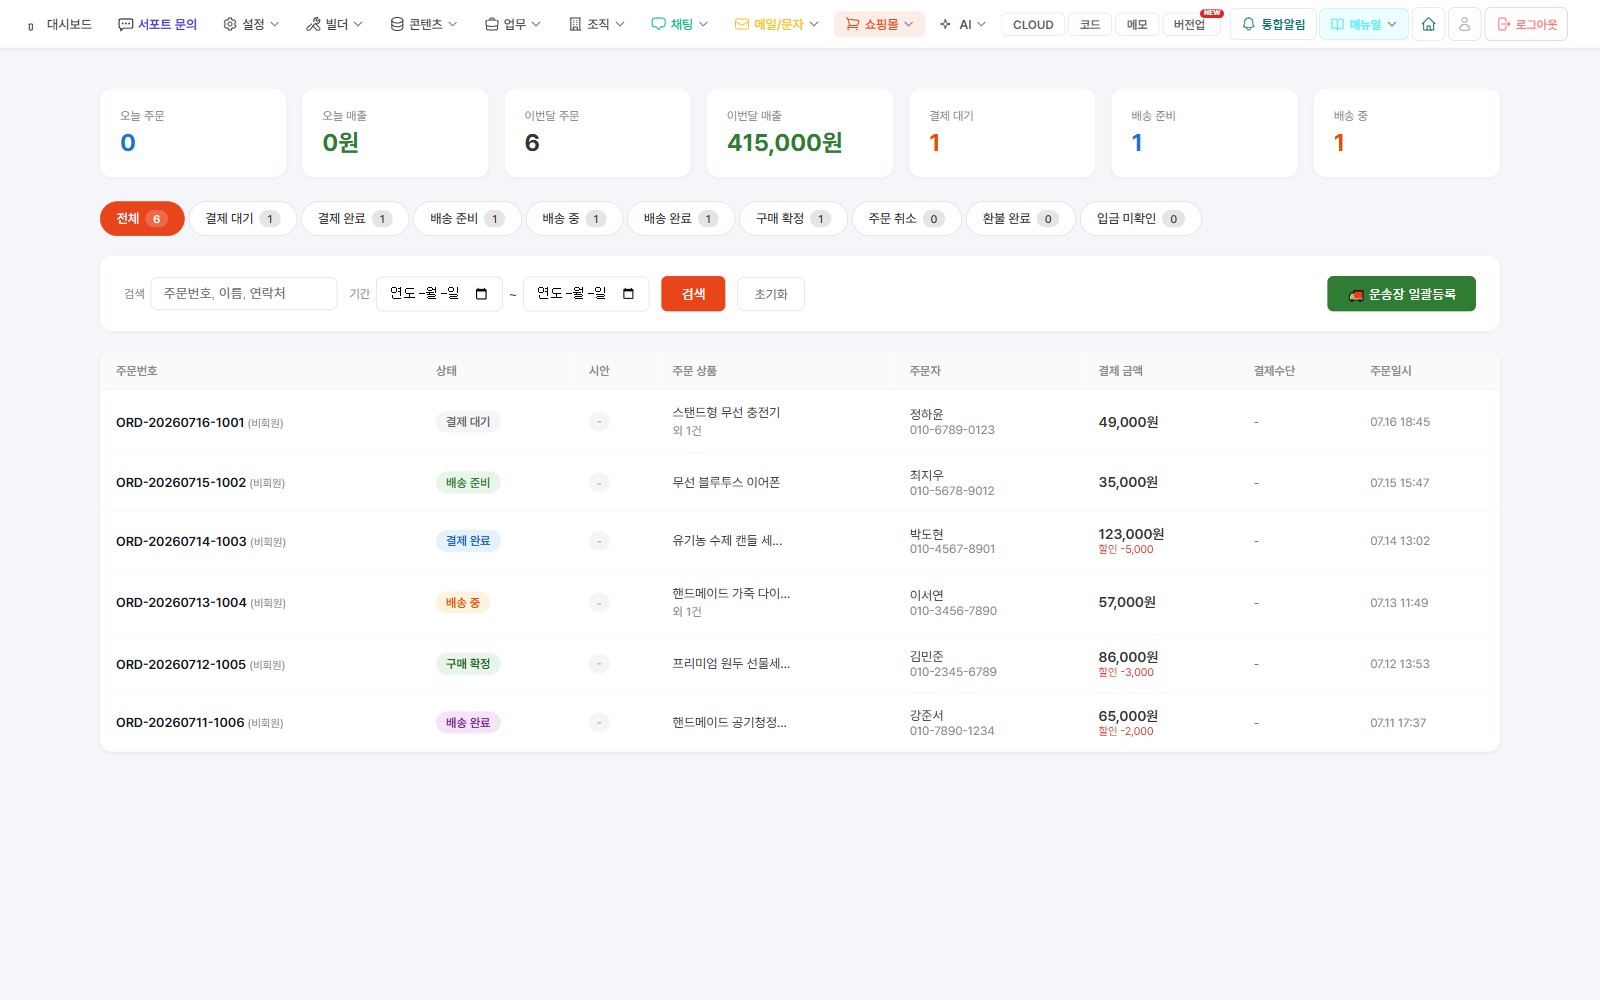Click payment amount 57,000원
The image size is (1600, 1000).
click(x=1127, y=602)
